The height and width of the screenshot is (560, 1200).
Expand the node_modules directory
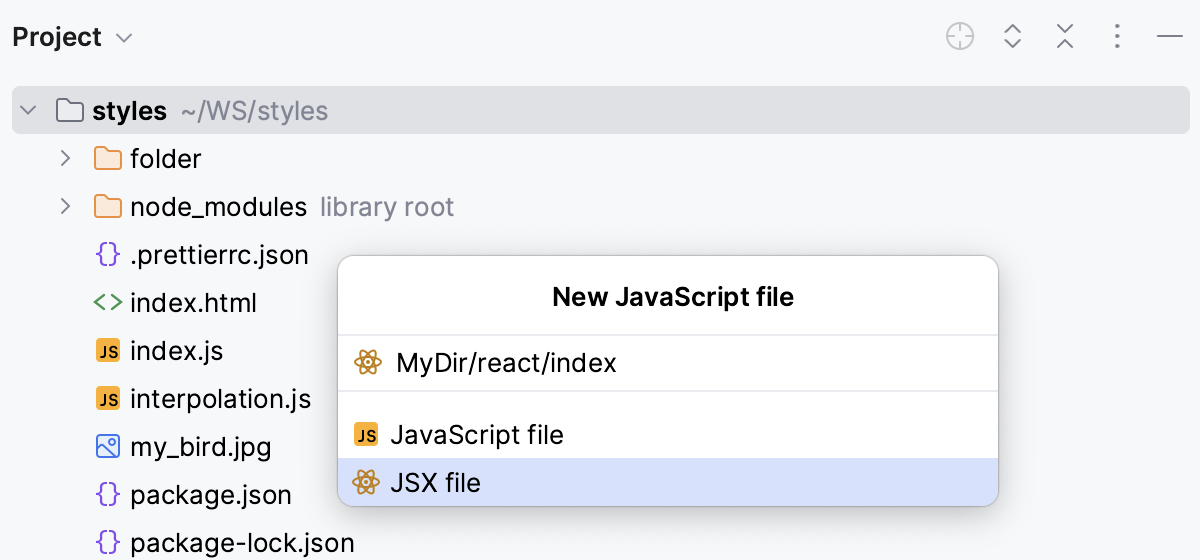coord(66,206)
